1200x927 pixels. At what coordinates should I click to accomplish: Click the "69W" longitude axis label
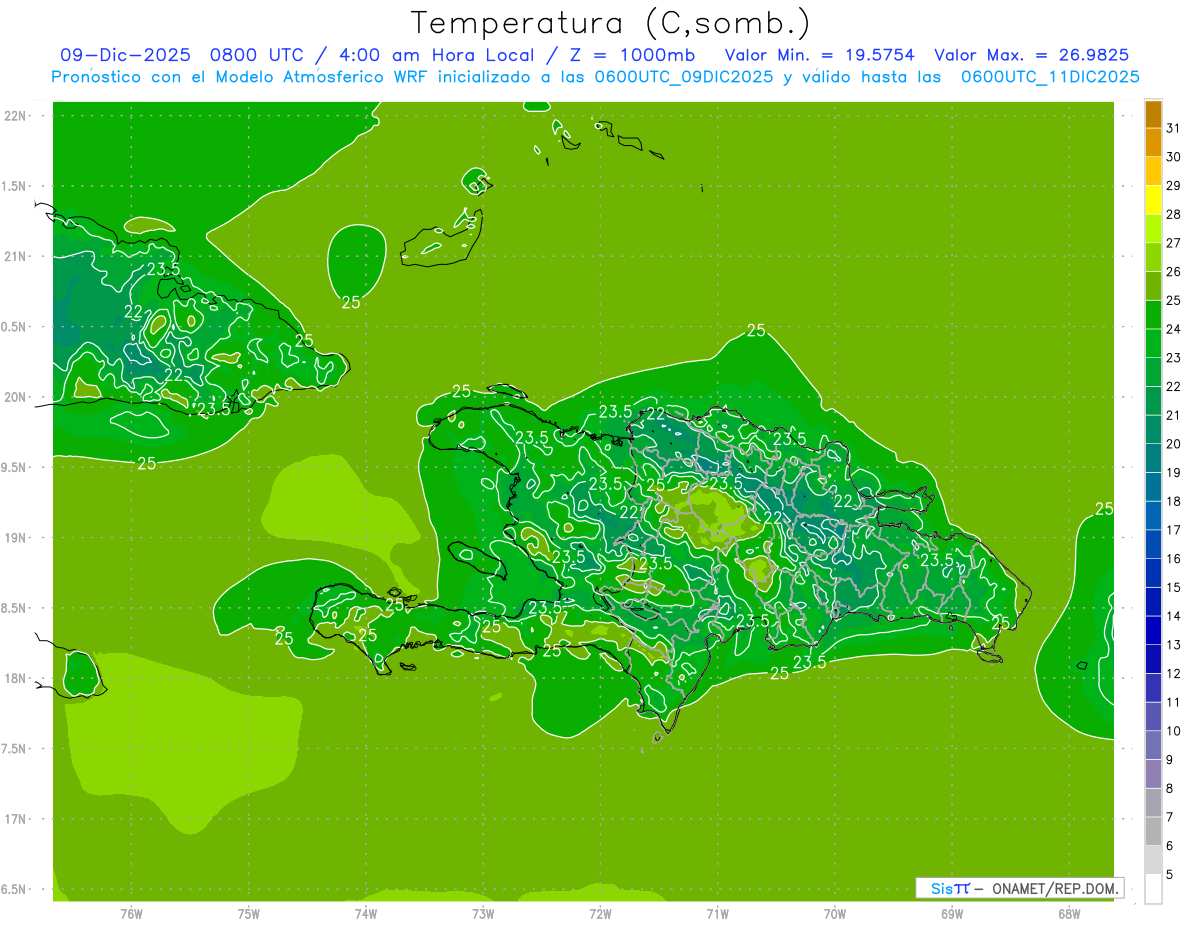[952, 913]
